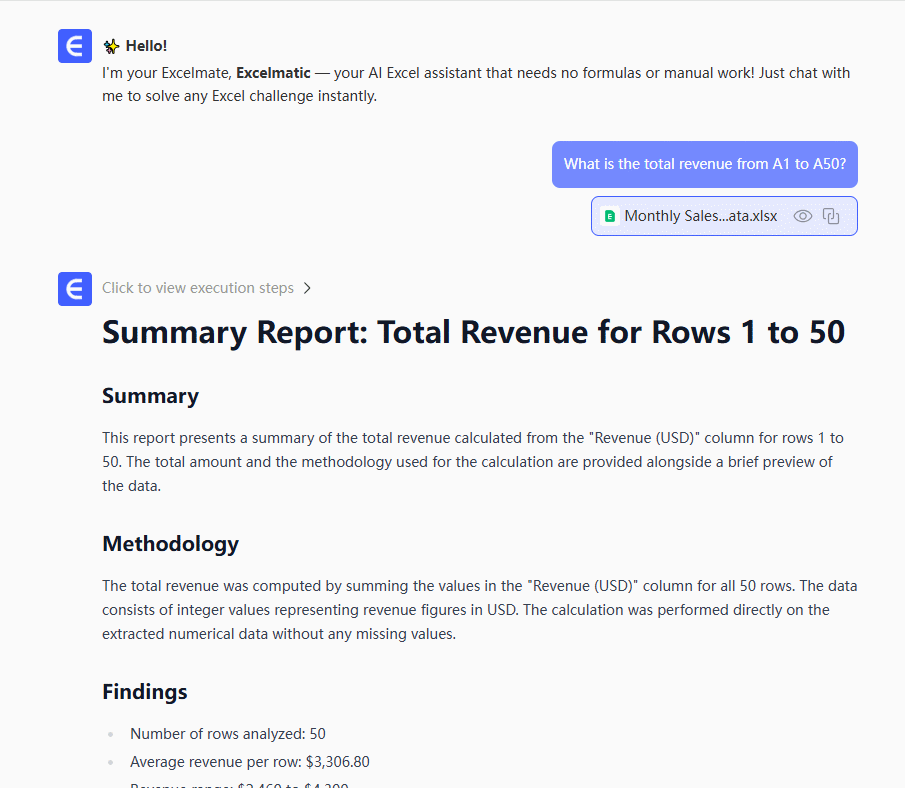
Task: Click the Findings section heading
Action: 144,692
